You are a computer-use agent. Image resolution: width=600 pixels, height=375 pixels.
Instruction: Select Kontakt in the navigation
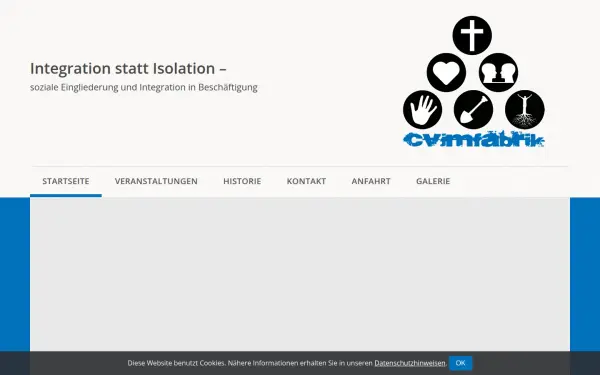(x=306, y=181)
